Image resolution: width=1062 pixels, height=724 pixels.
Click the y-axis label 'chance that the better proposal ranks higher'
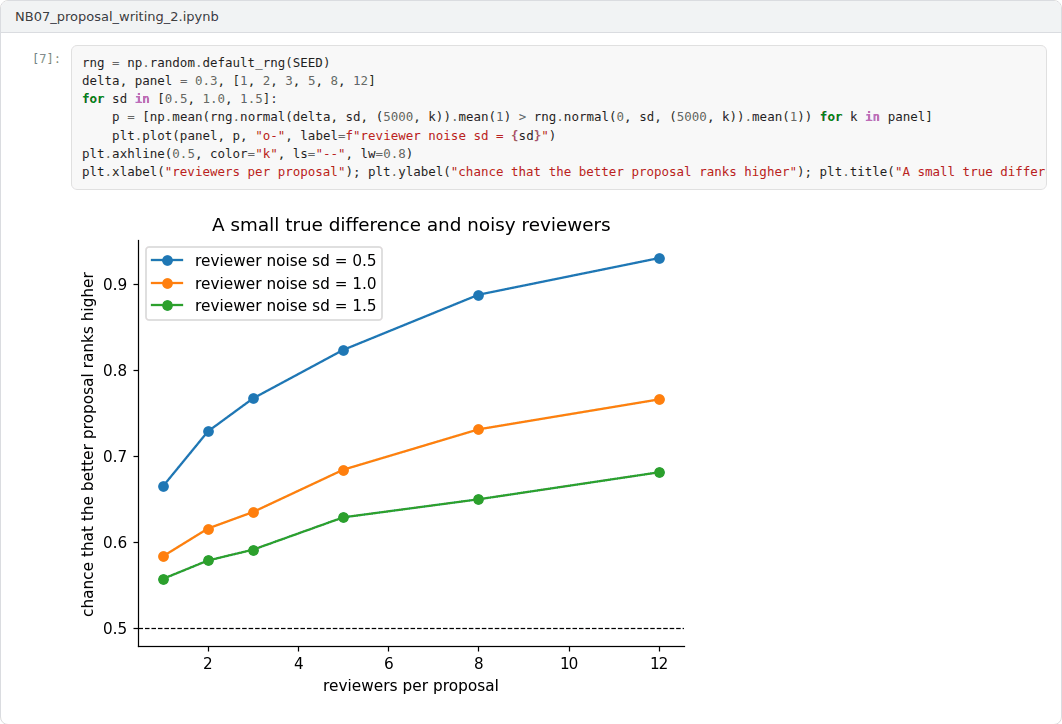[88, 444]
